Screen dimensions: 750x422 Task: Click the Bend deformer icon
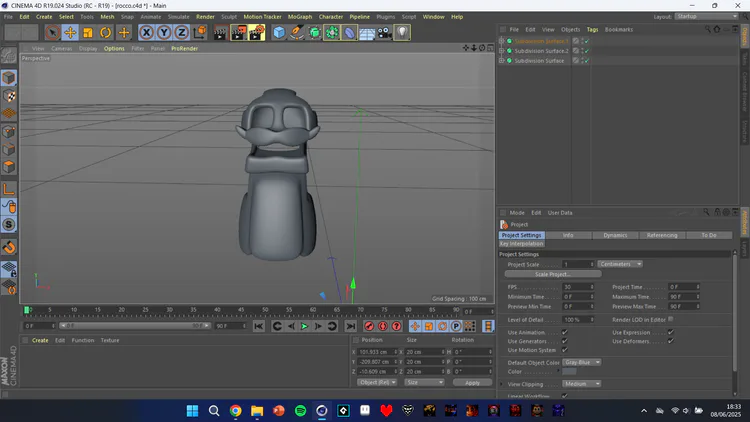click(x=350, y=33)
